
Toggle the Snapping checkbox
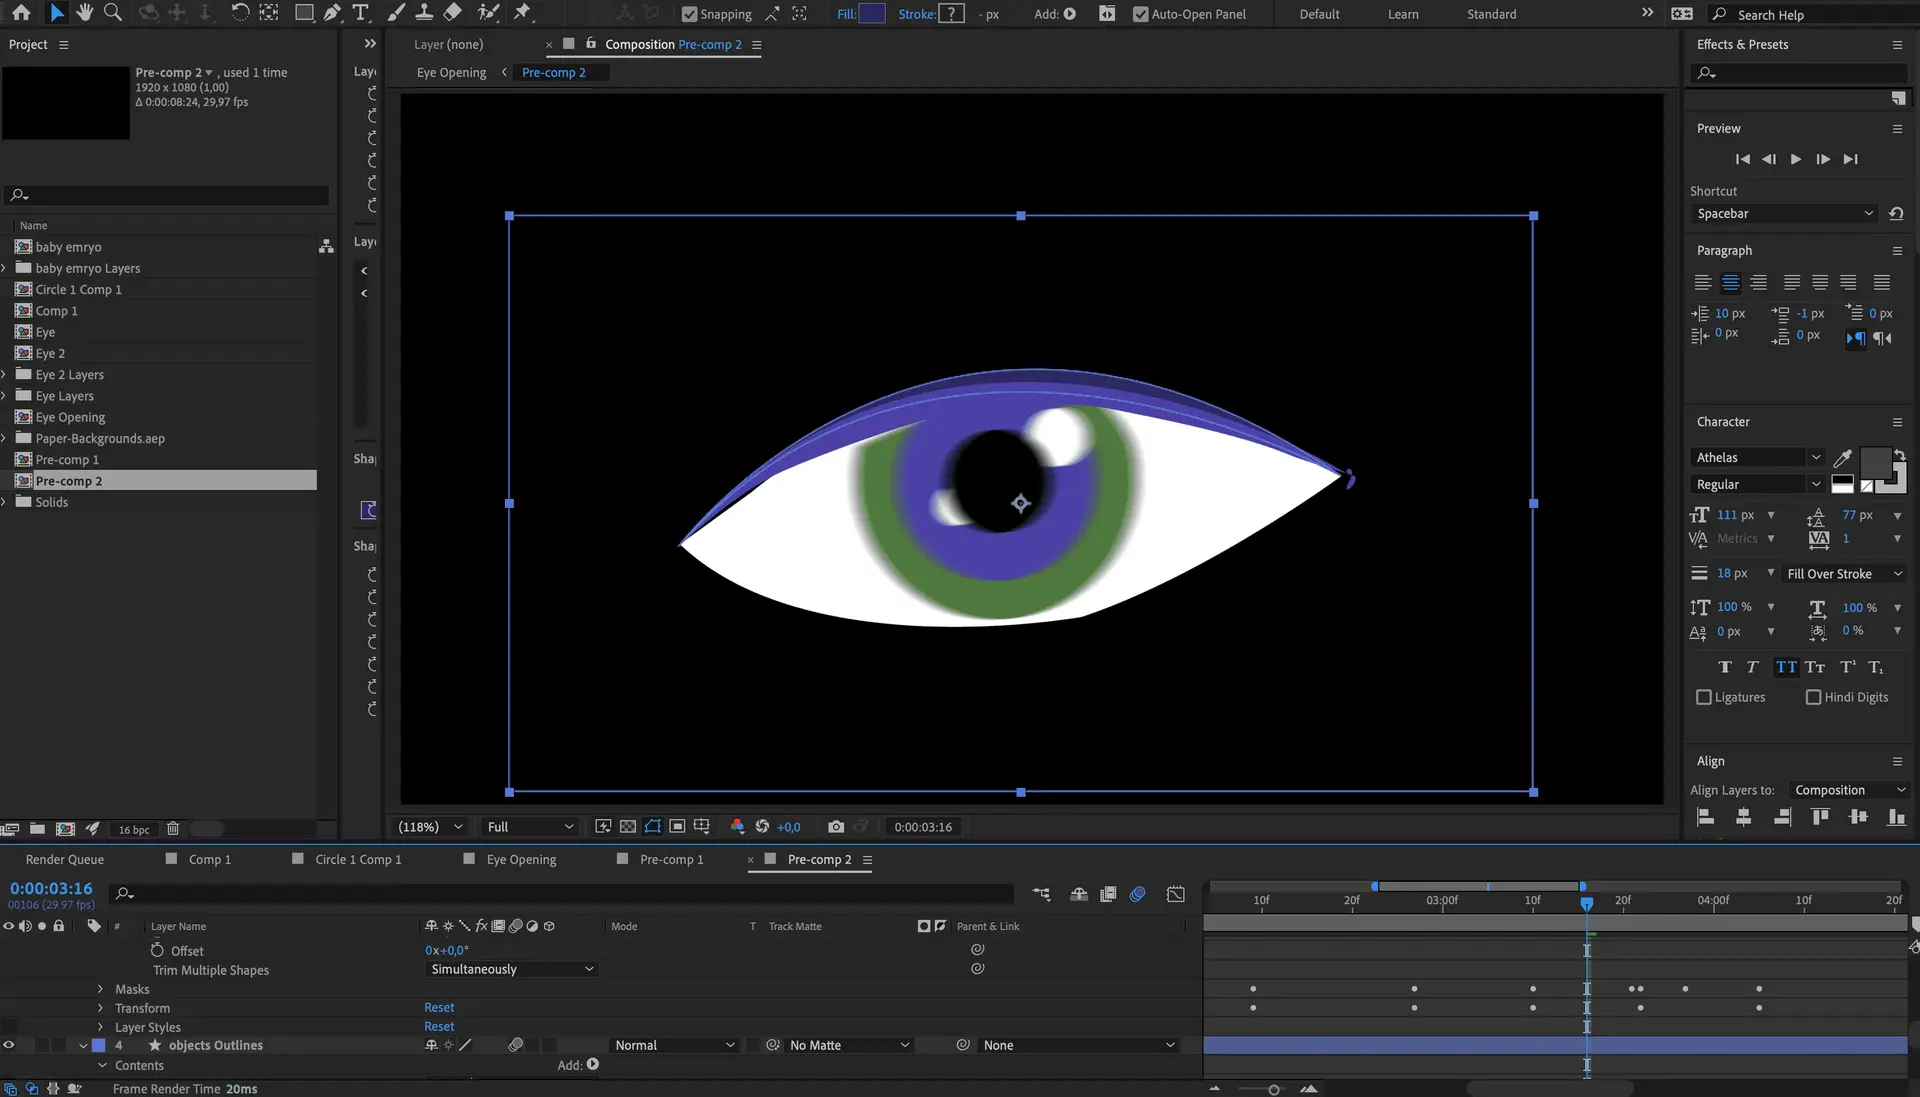[x=689, y=14]
